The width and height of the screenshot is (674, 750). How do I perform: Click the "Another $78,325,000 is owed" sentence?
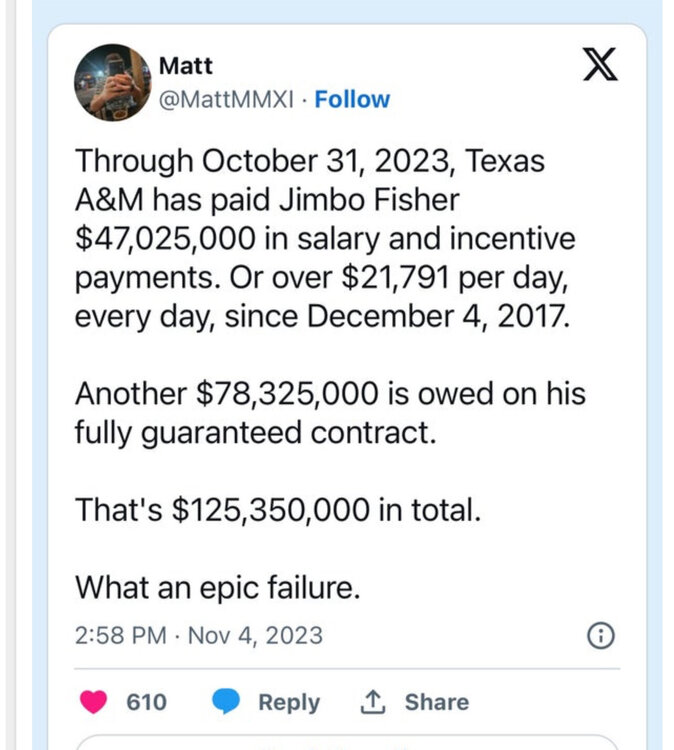[x=330, y=393]
